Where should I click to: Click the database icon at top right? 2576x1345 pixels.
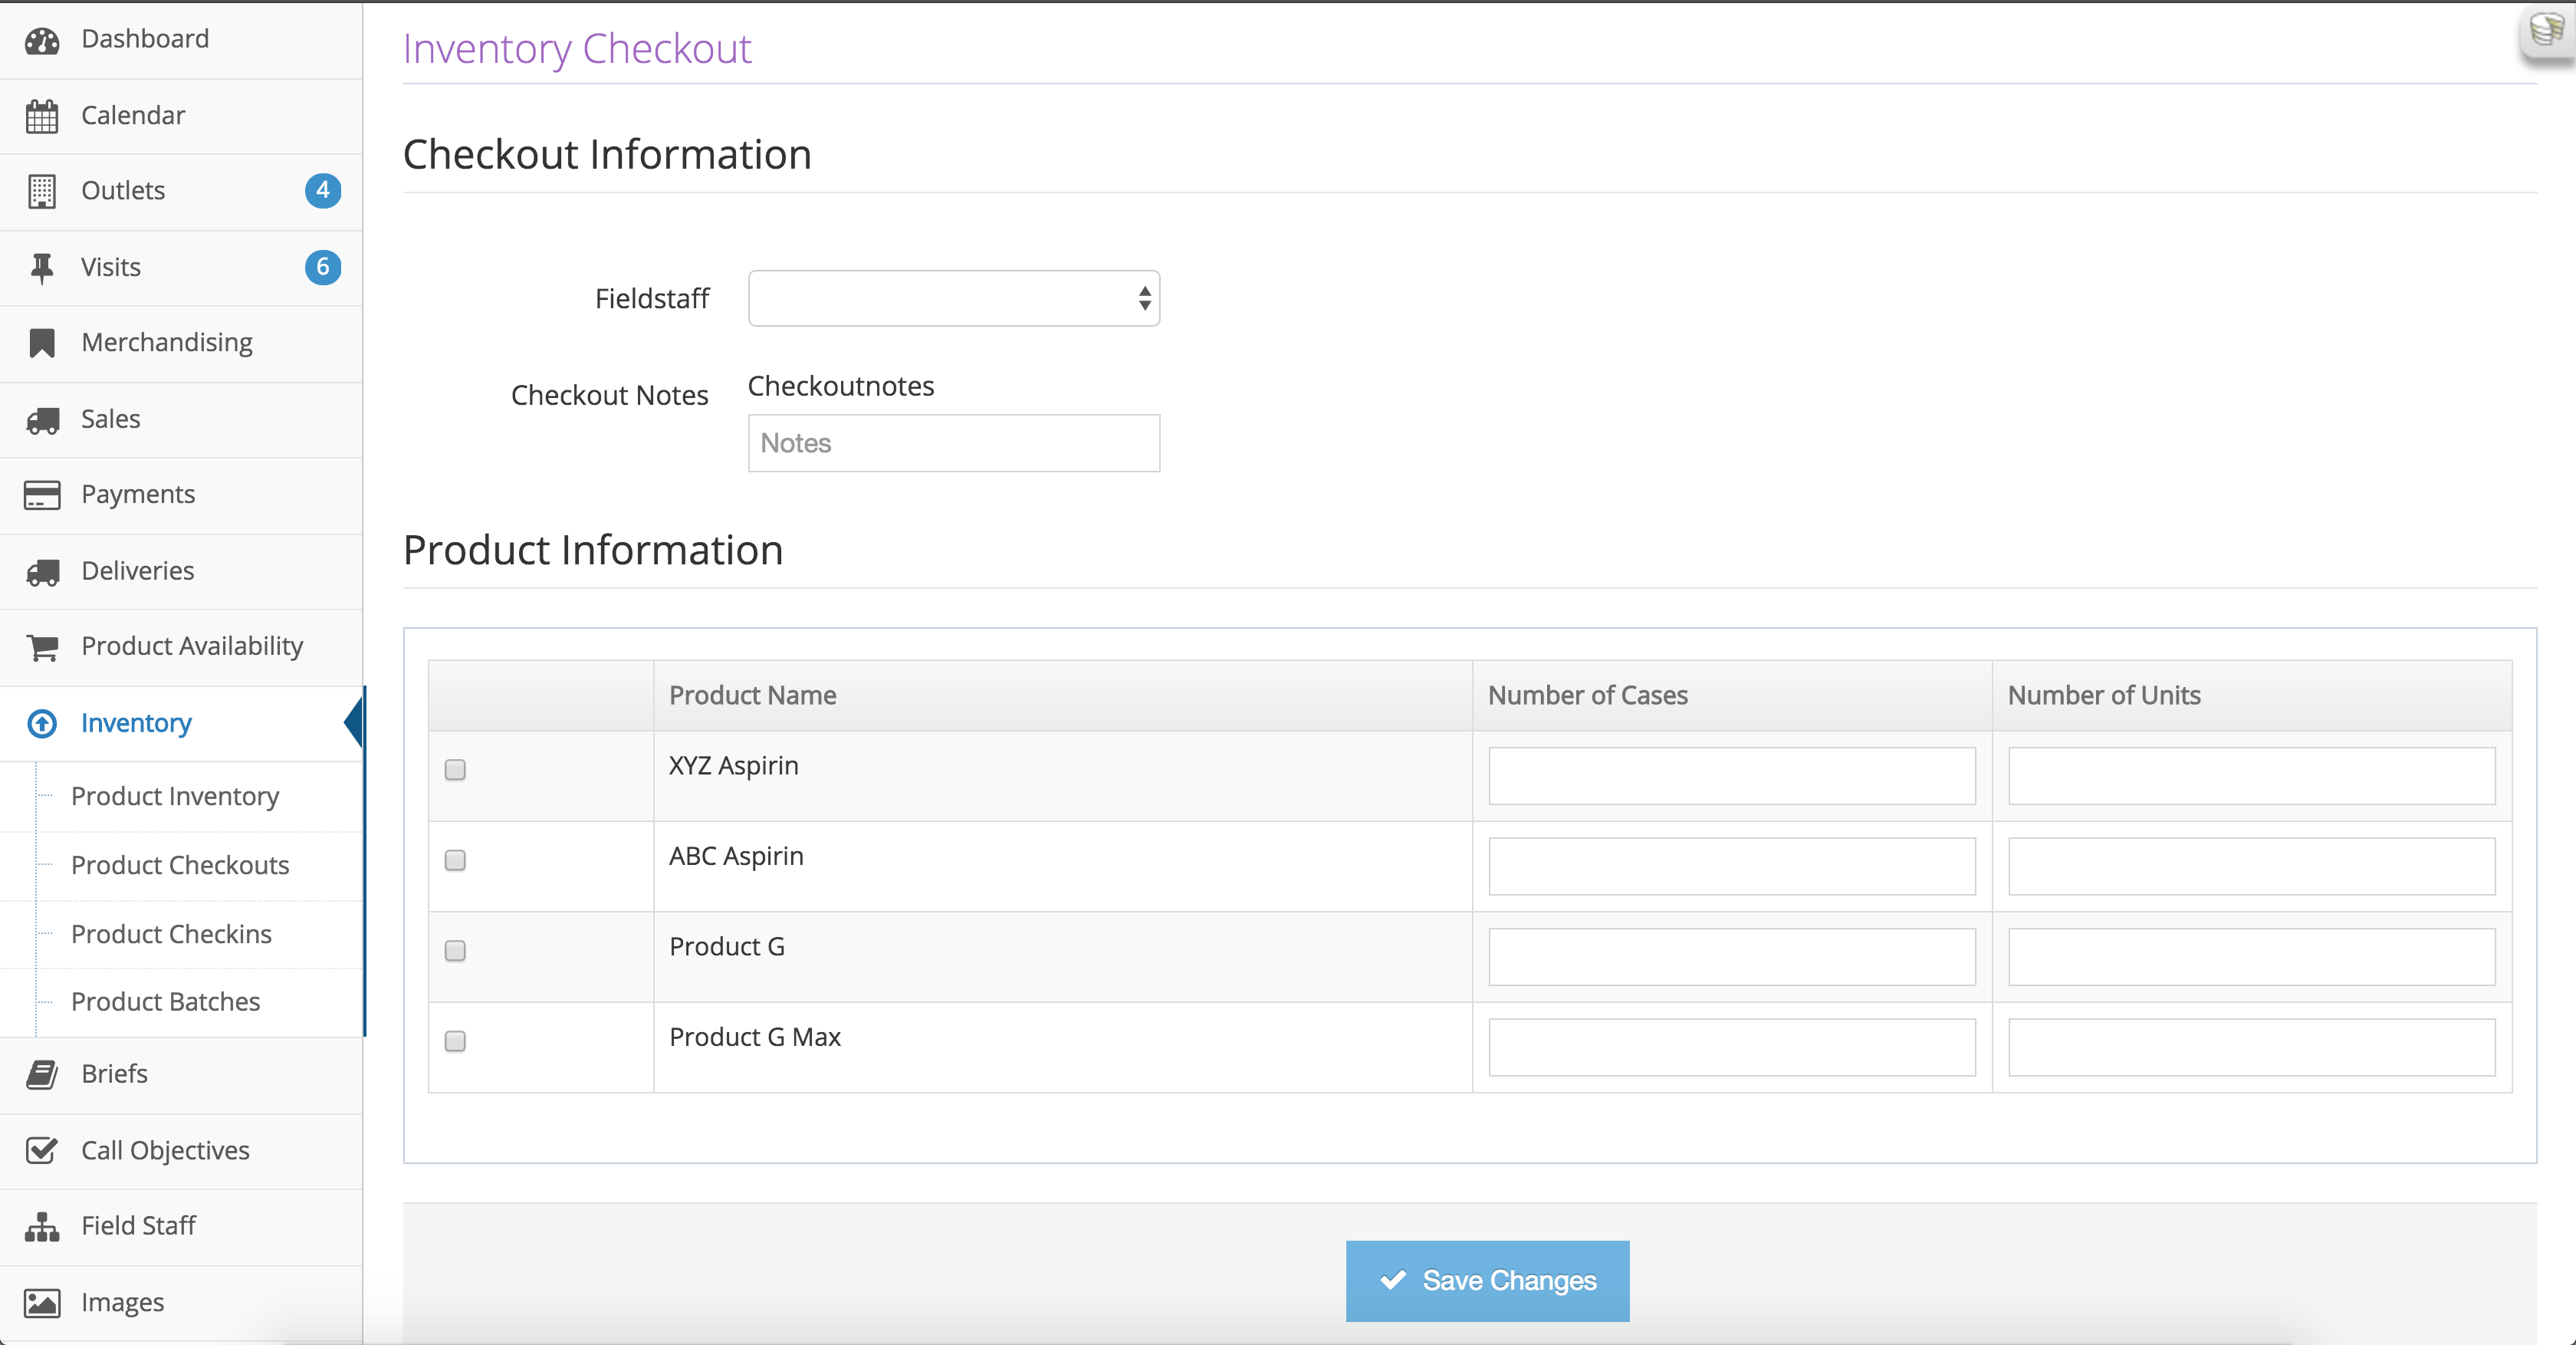coord(2546,30)
